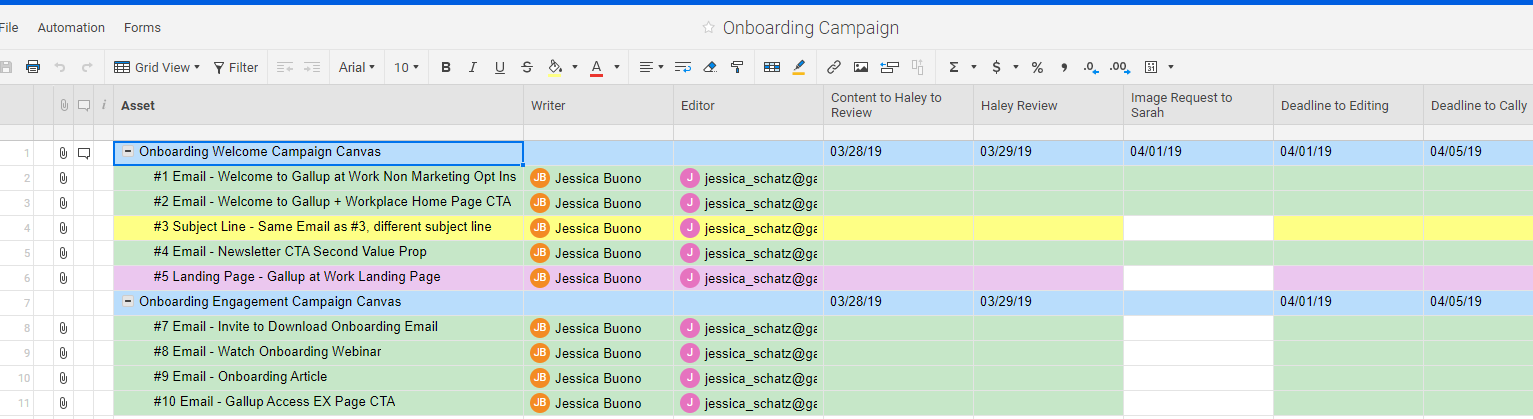Open the date format dropdown arrow
Image resolution: width=1533 pixels, height=419 pixels.
[1171, 67]
